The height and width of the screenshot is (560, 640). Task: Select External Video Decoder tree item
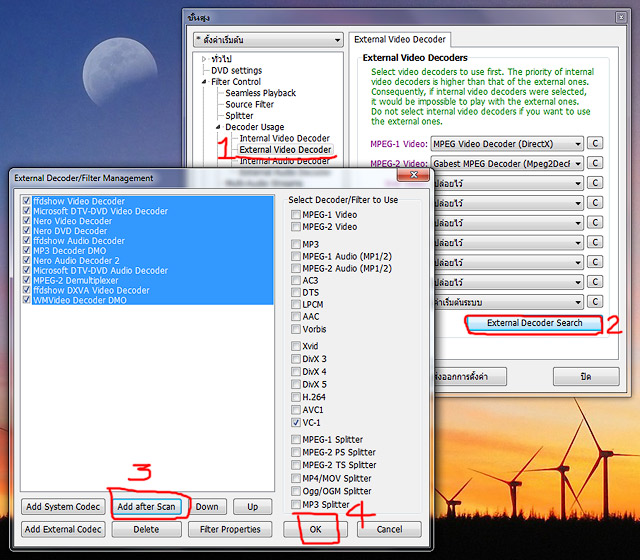[285, 149]
